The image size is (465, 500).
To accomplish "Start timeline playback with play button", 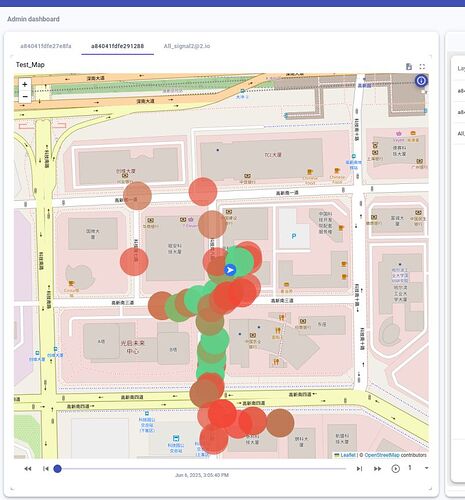I will coord(396,469).
